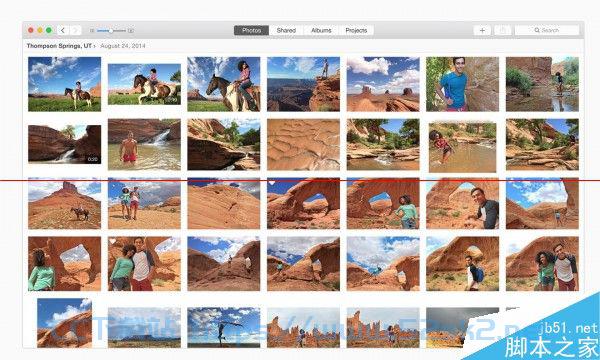Click the heart badge on the arch photo
Viewport: 600px width, 360px height.
272,183
